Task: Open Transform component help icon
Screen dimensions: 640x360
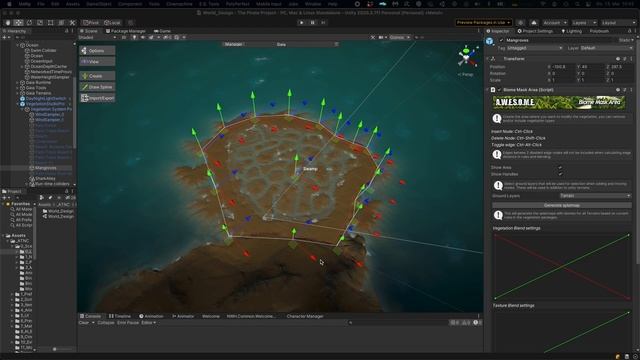Action: pos(618,59)
